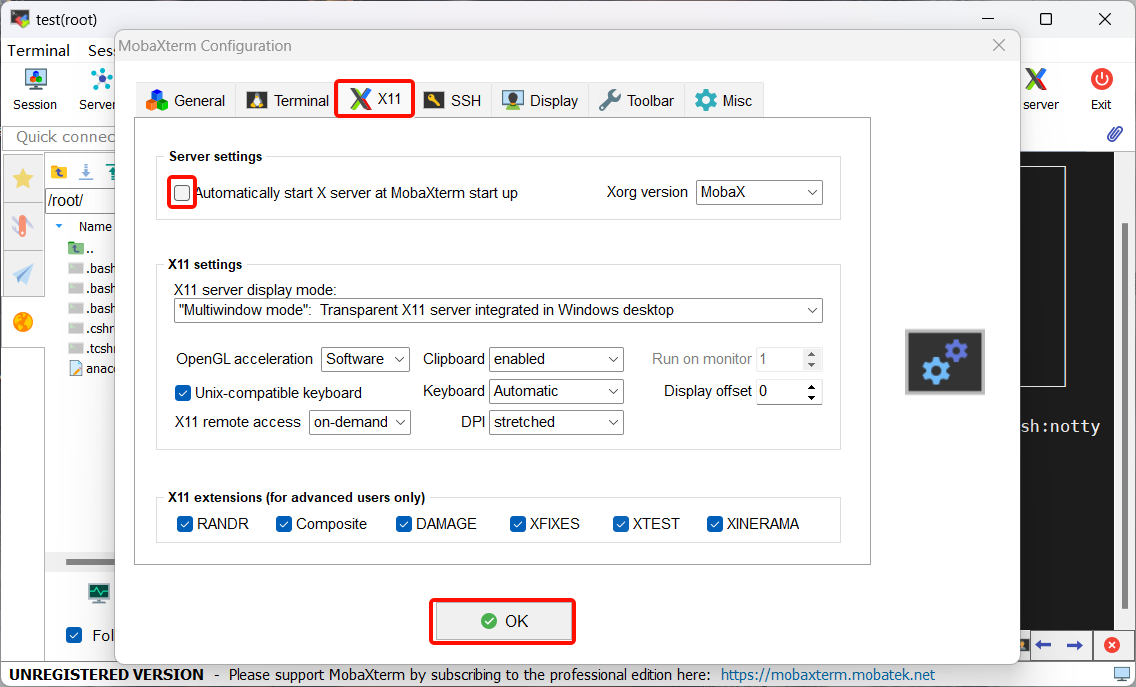
Task: Toggle the XTEST extension checkbox
Action: 621,524
